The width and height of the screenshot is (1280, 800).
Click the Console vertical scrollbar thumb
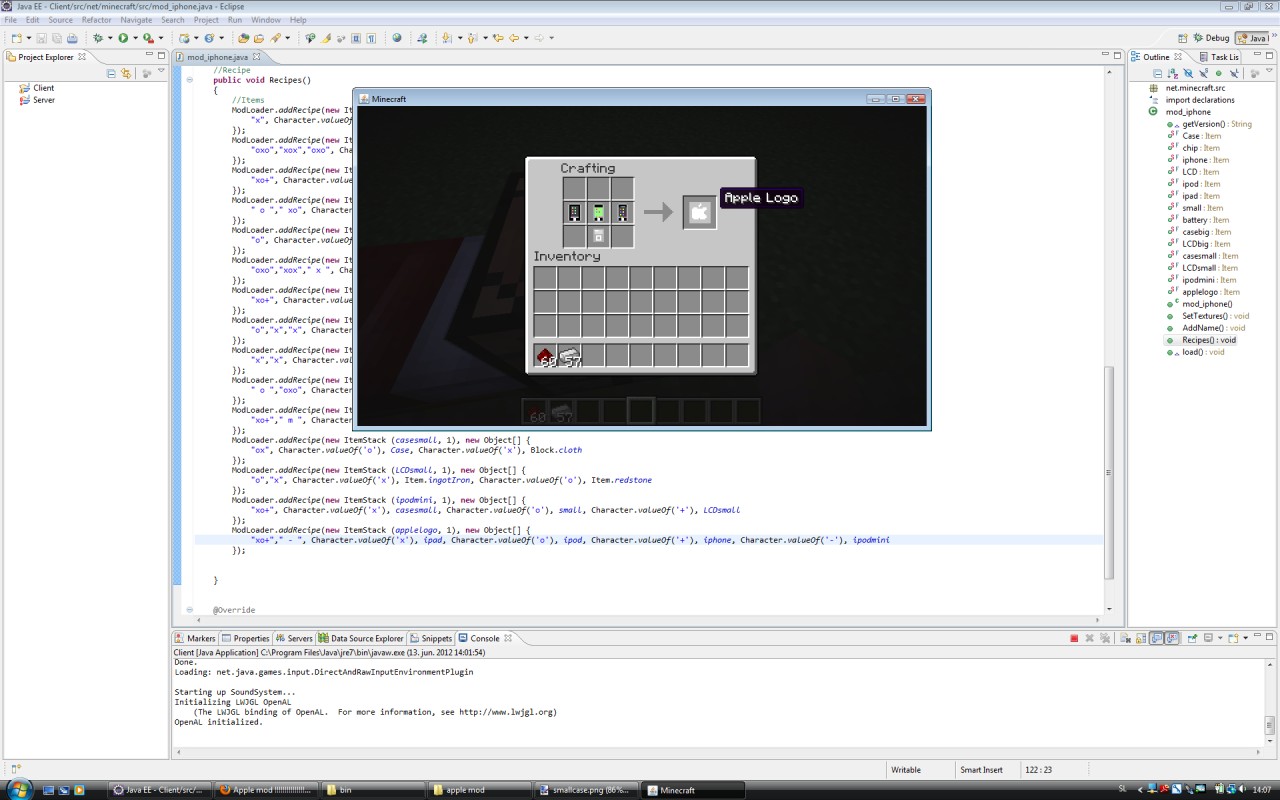[1270, 725]
